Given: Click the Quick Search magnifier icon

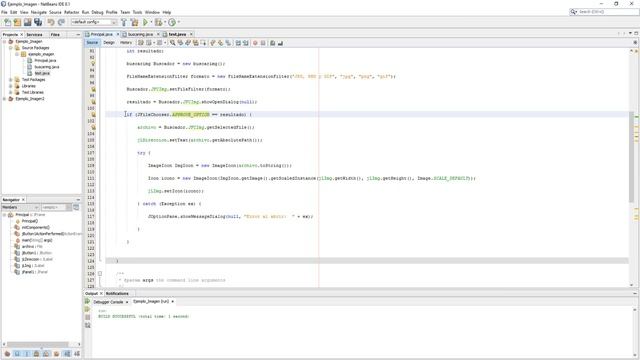Looking at the screenshot, I should pos(573,12).
